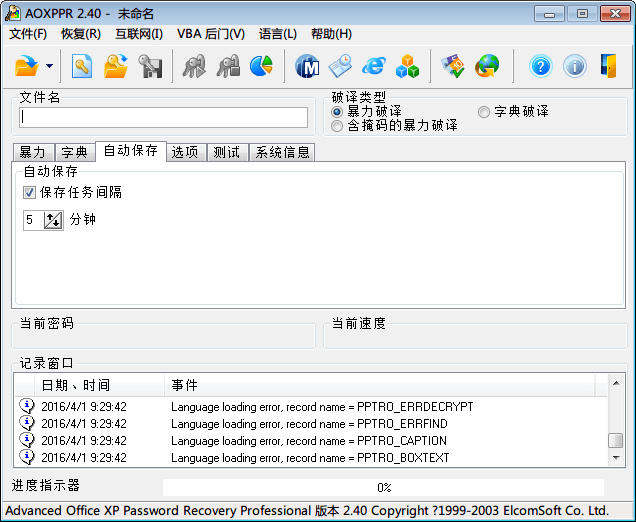
Task: Select log row PPTRO_ERRDECRYPT
Action: (x=312, y=406)
